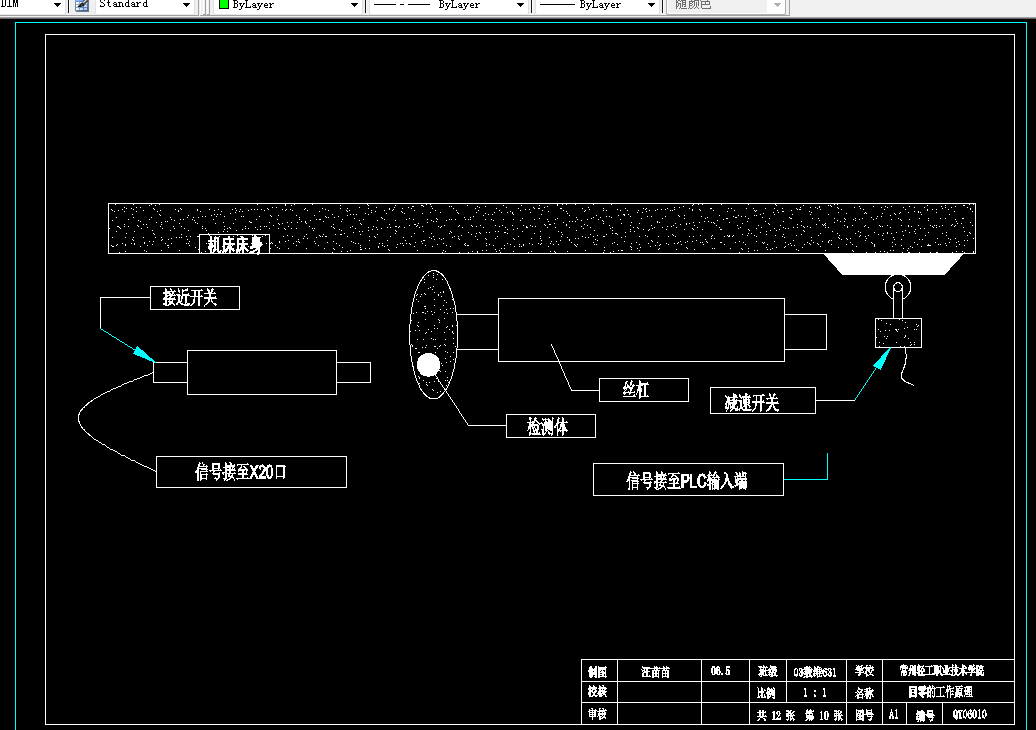Open the linetype ByLayer dropdown
1036x730 pixels.
point(518,6)
